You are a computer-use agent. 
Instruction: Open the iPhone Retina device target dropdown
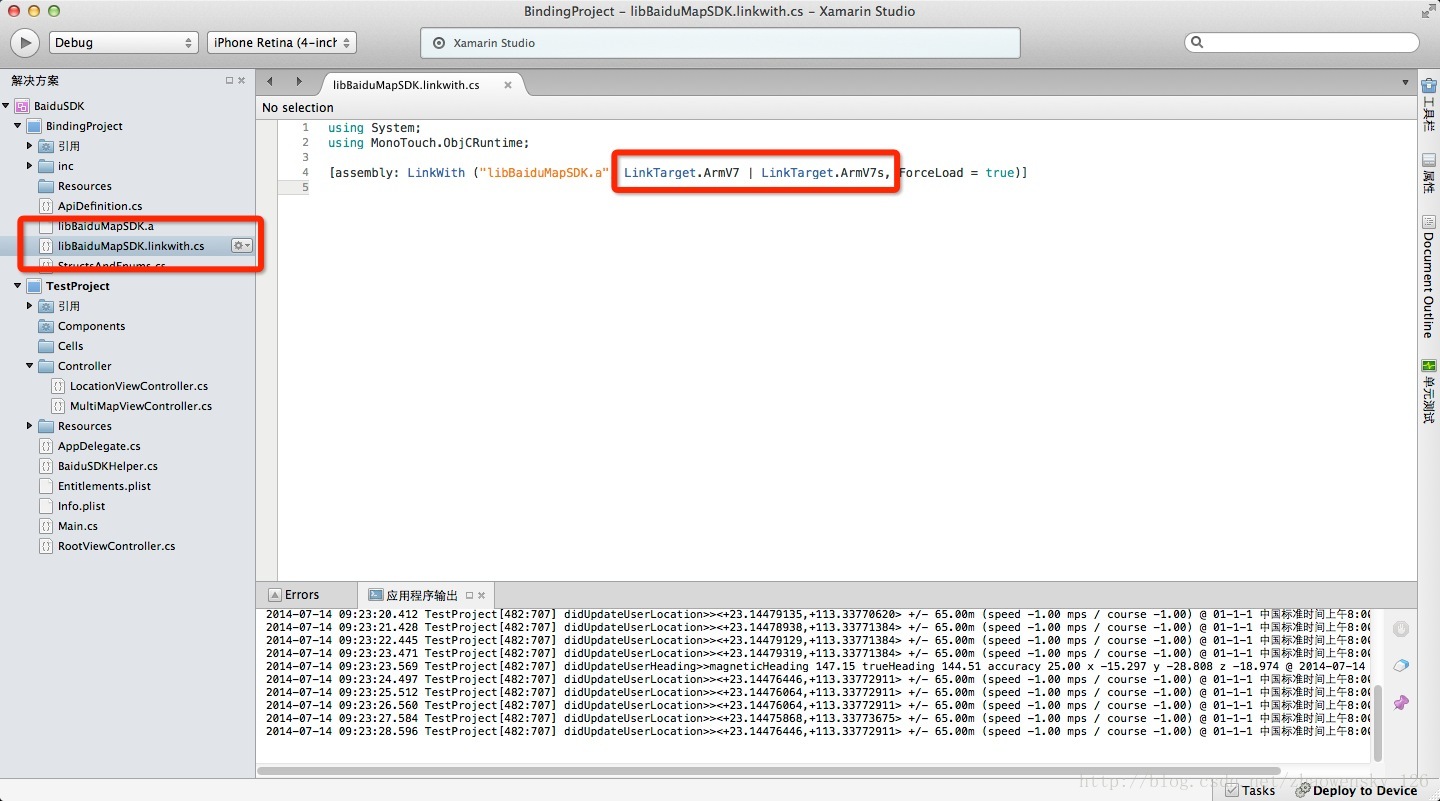[282, 43]
